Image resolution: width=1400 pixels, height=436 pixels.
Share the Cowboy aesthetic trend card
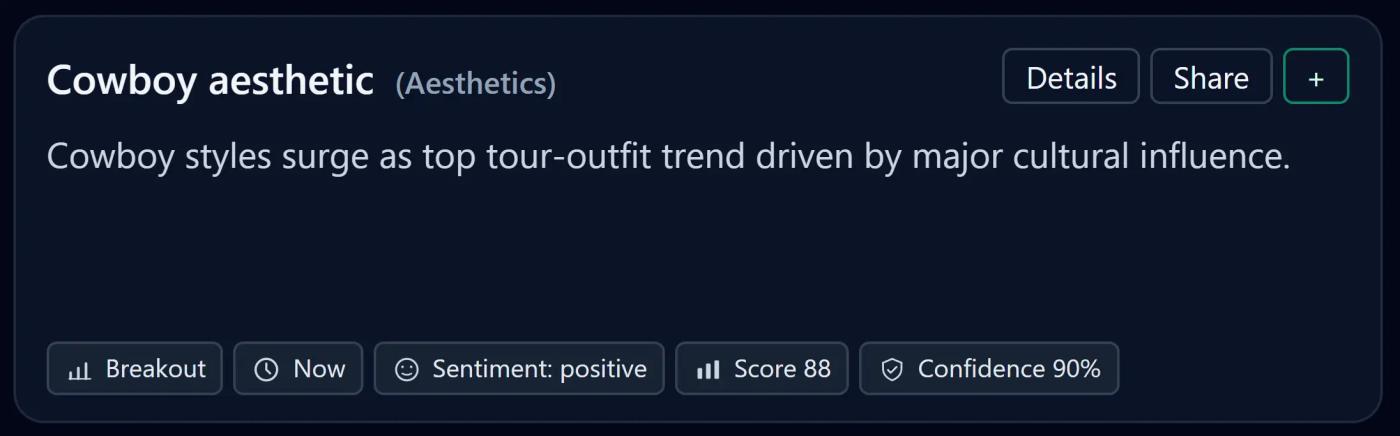[1210, 77]
